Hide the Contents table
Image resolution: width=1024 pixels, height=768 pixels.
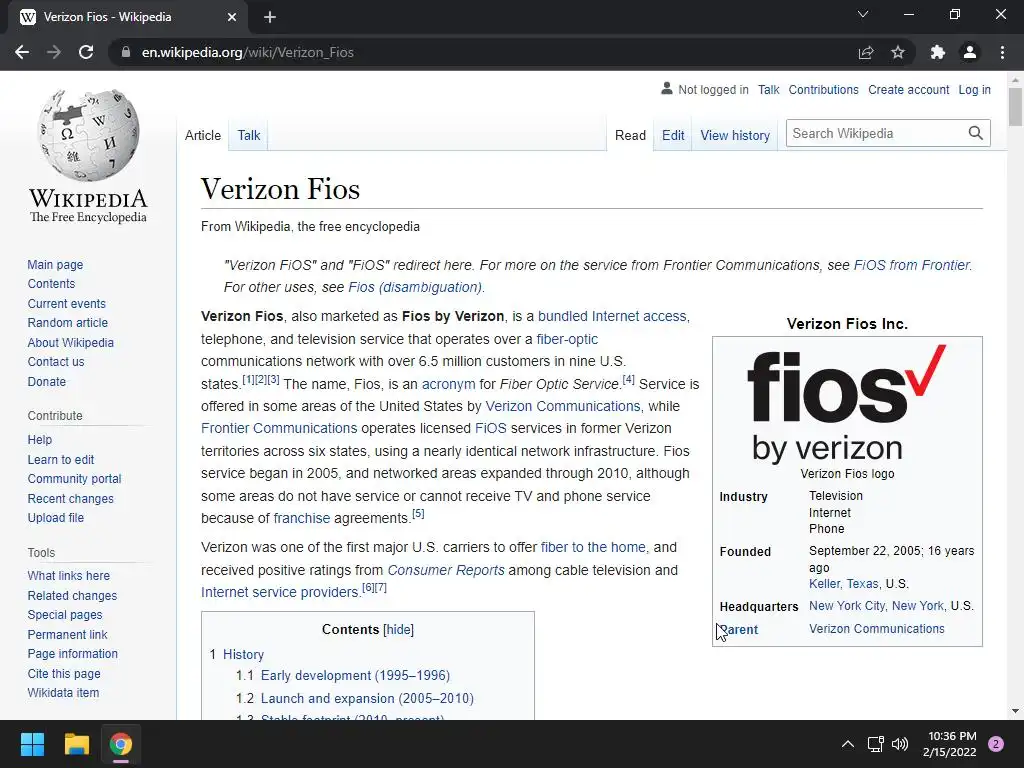pyautogui.click(x=398, y=630)
